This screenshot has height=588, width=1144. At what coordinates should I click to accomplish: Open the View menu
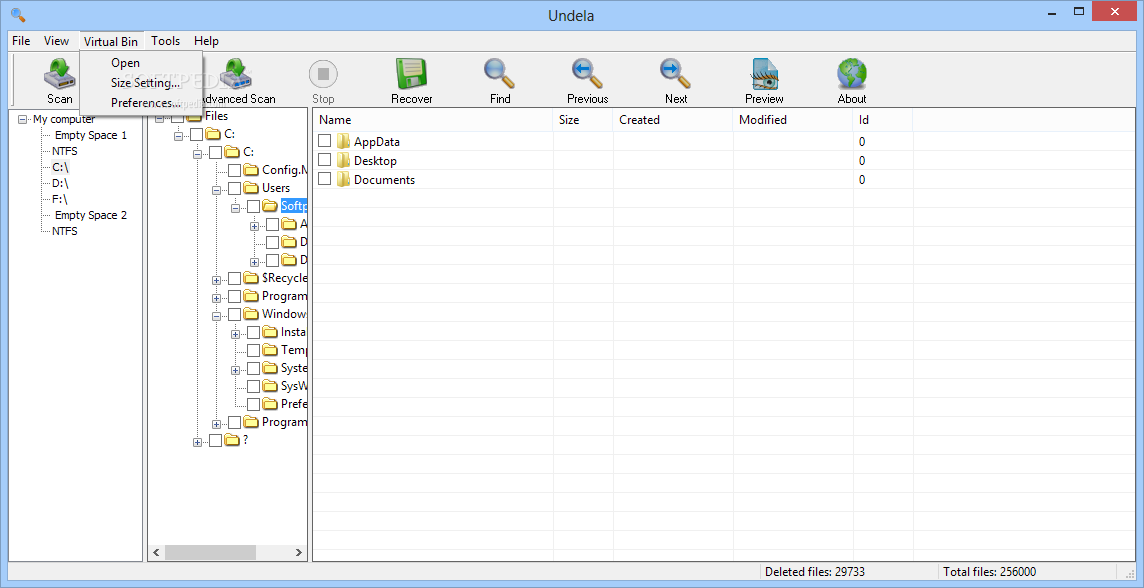click(x=56, y=41)
